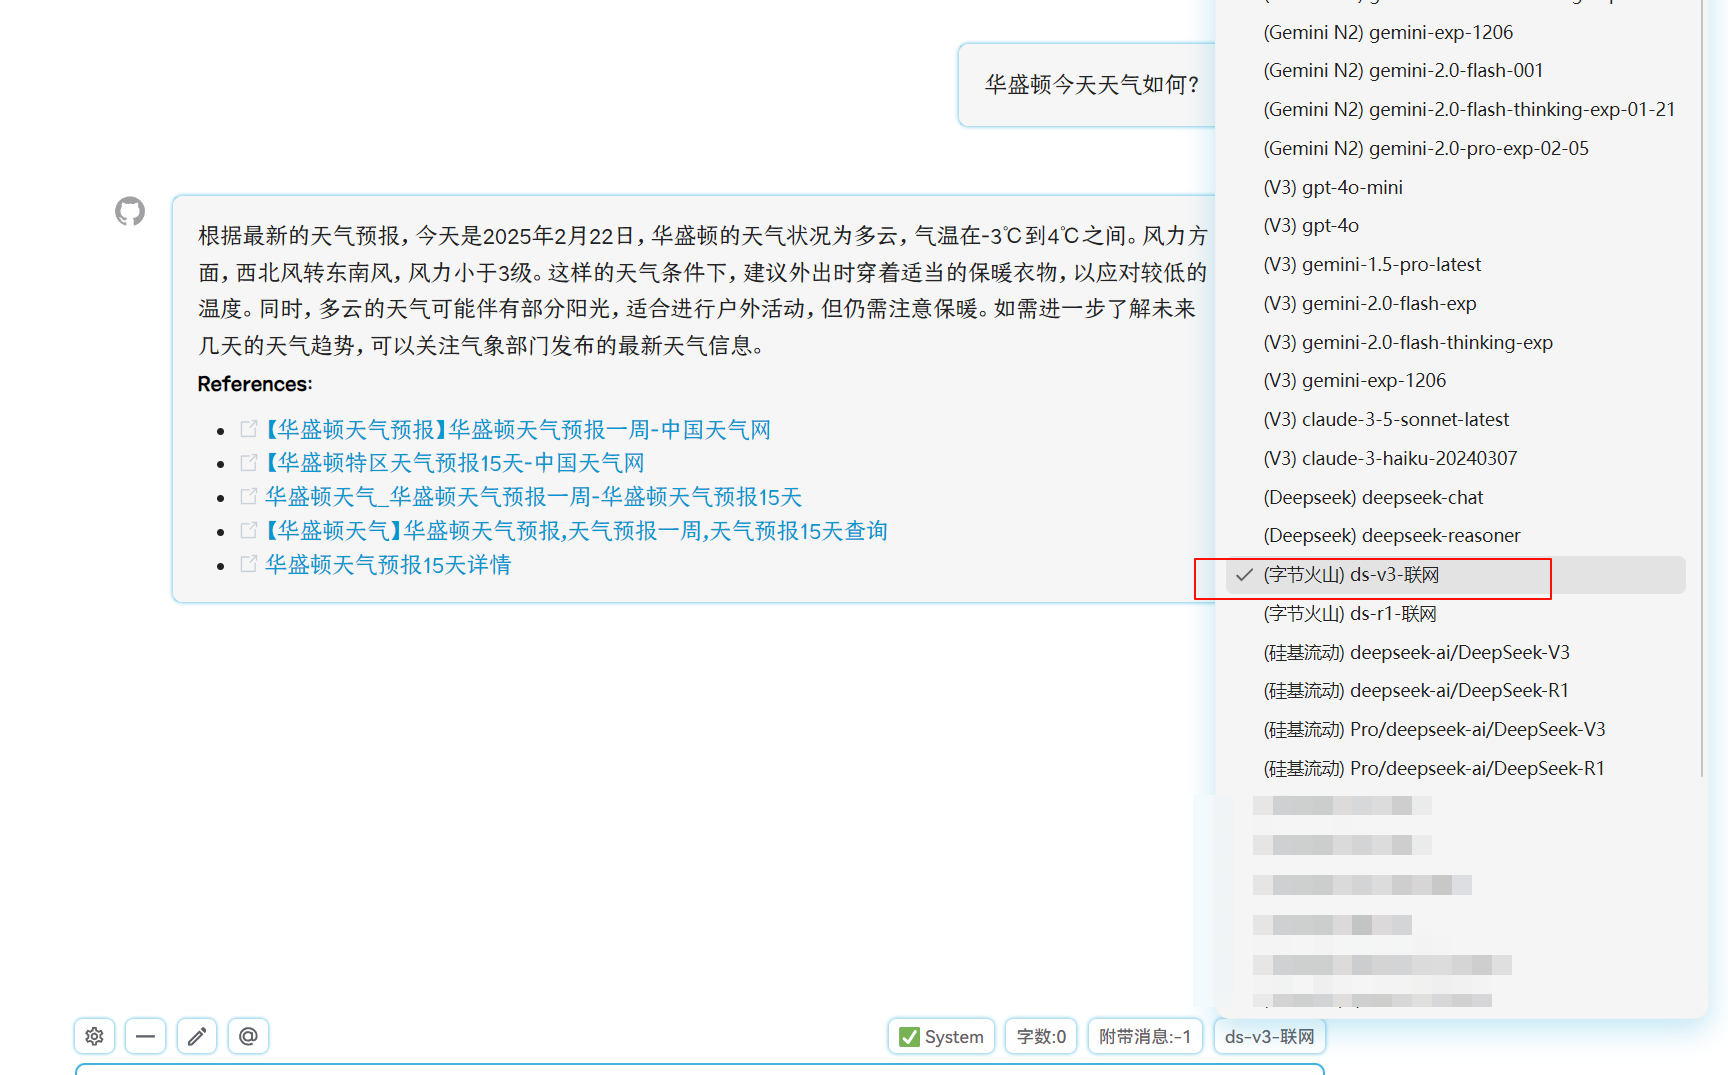Select (硅基流动) Pro/deepseek-ai/DeepSeek-V3

(x=1456, y=729)
